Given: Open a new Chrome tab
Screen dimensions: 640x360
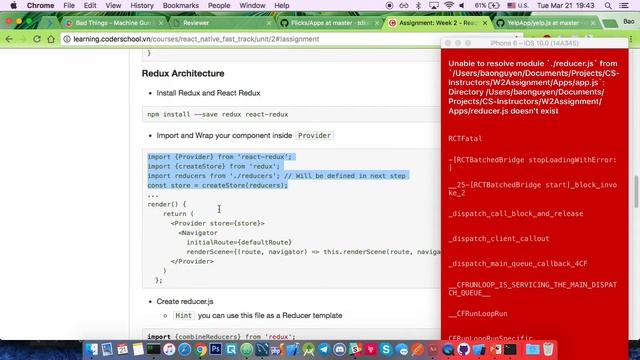Looking at the screenshot, I should [610, 24].
